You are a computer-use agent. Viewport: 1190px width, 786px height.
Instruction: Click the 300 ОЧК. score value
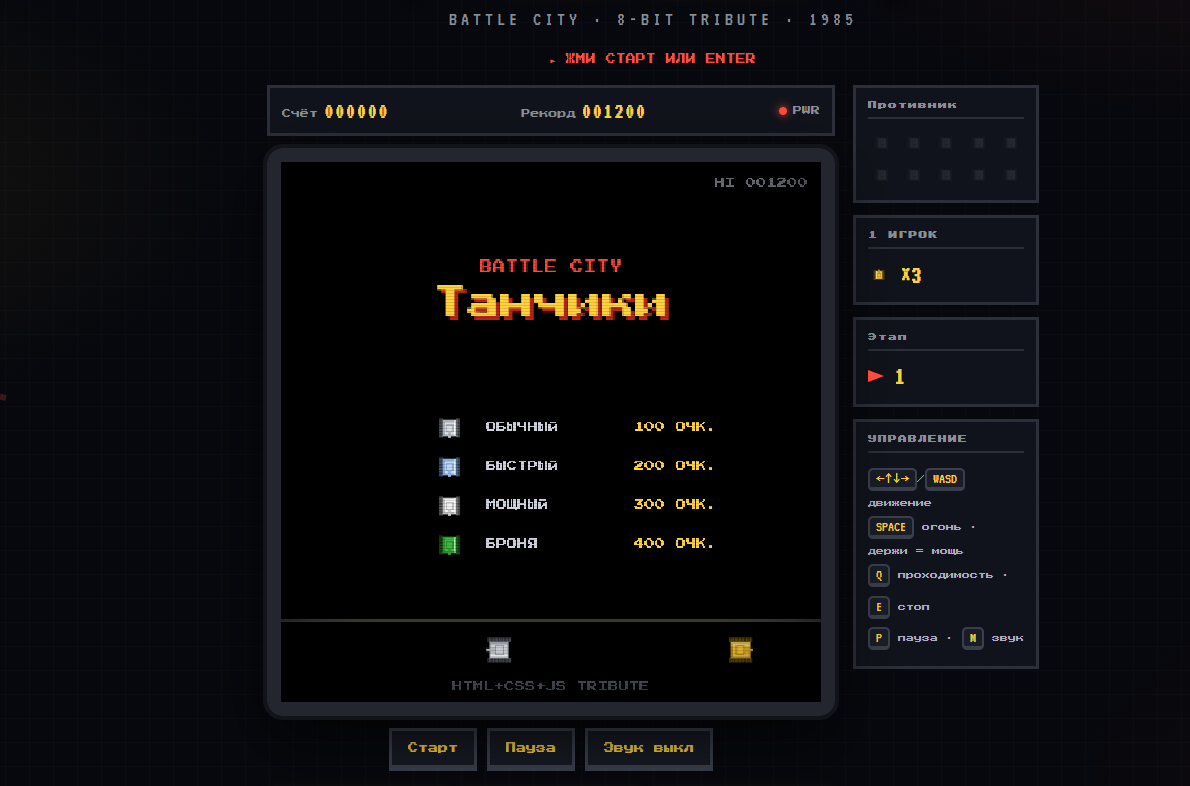click(674, 504)
